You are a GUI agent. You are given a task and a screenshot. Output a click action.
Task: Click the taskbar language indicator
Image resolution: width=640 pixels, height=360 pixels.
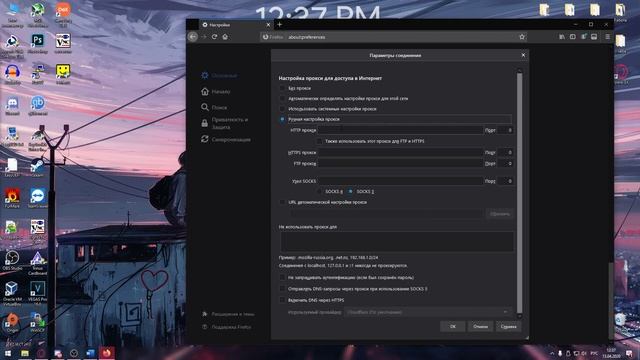594,353
